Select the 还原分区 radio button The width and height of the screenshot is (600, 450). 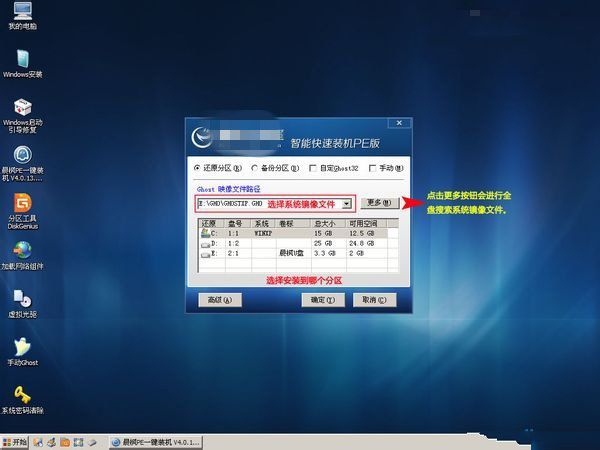(x=197, y=168)
